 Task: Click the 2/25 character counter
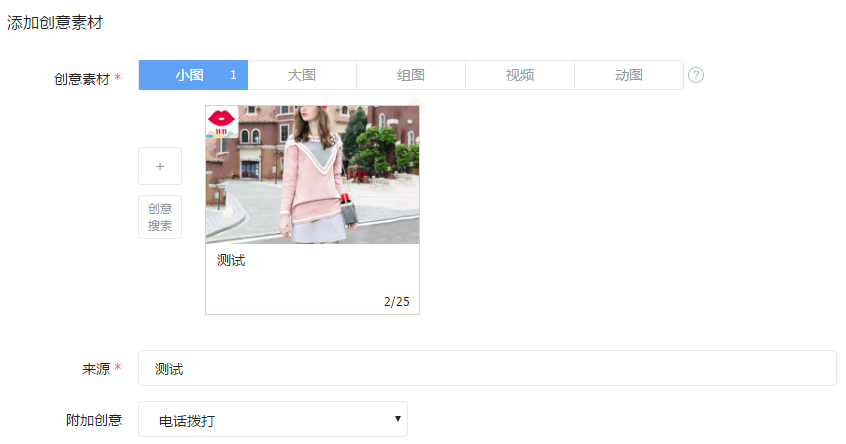(x=396, y=301)
